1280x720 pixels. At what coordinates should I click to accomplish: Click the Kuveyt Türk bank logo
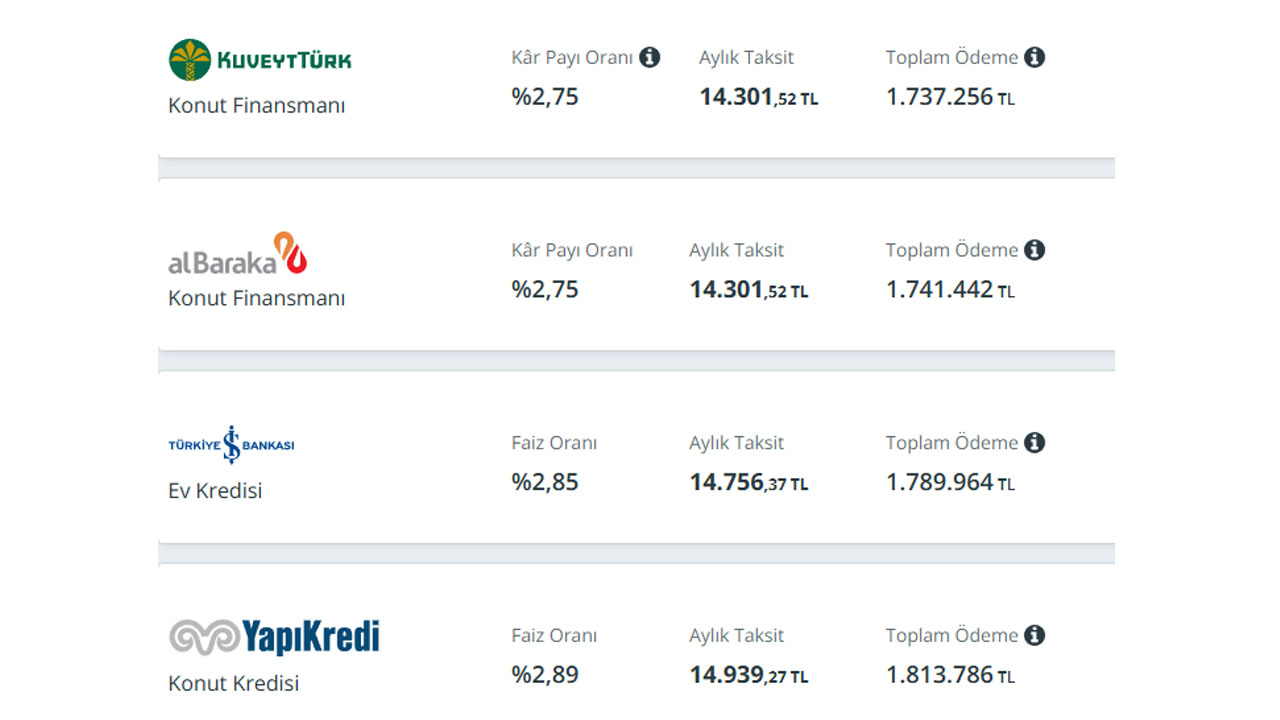point(260,60)
